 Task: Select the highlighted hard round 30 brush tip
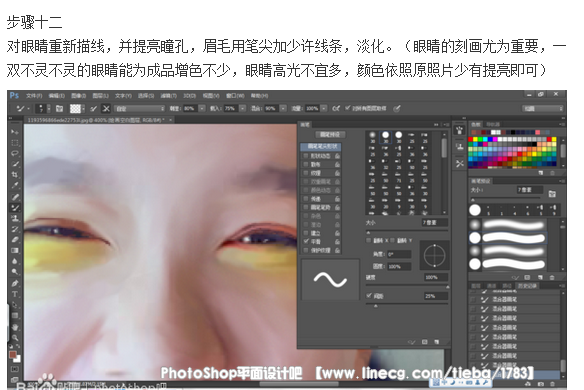[x=385, y=137]
